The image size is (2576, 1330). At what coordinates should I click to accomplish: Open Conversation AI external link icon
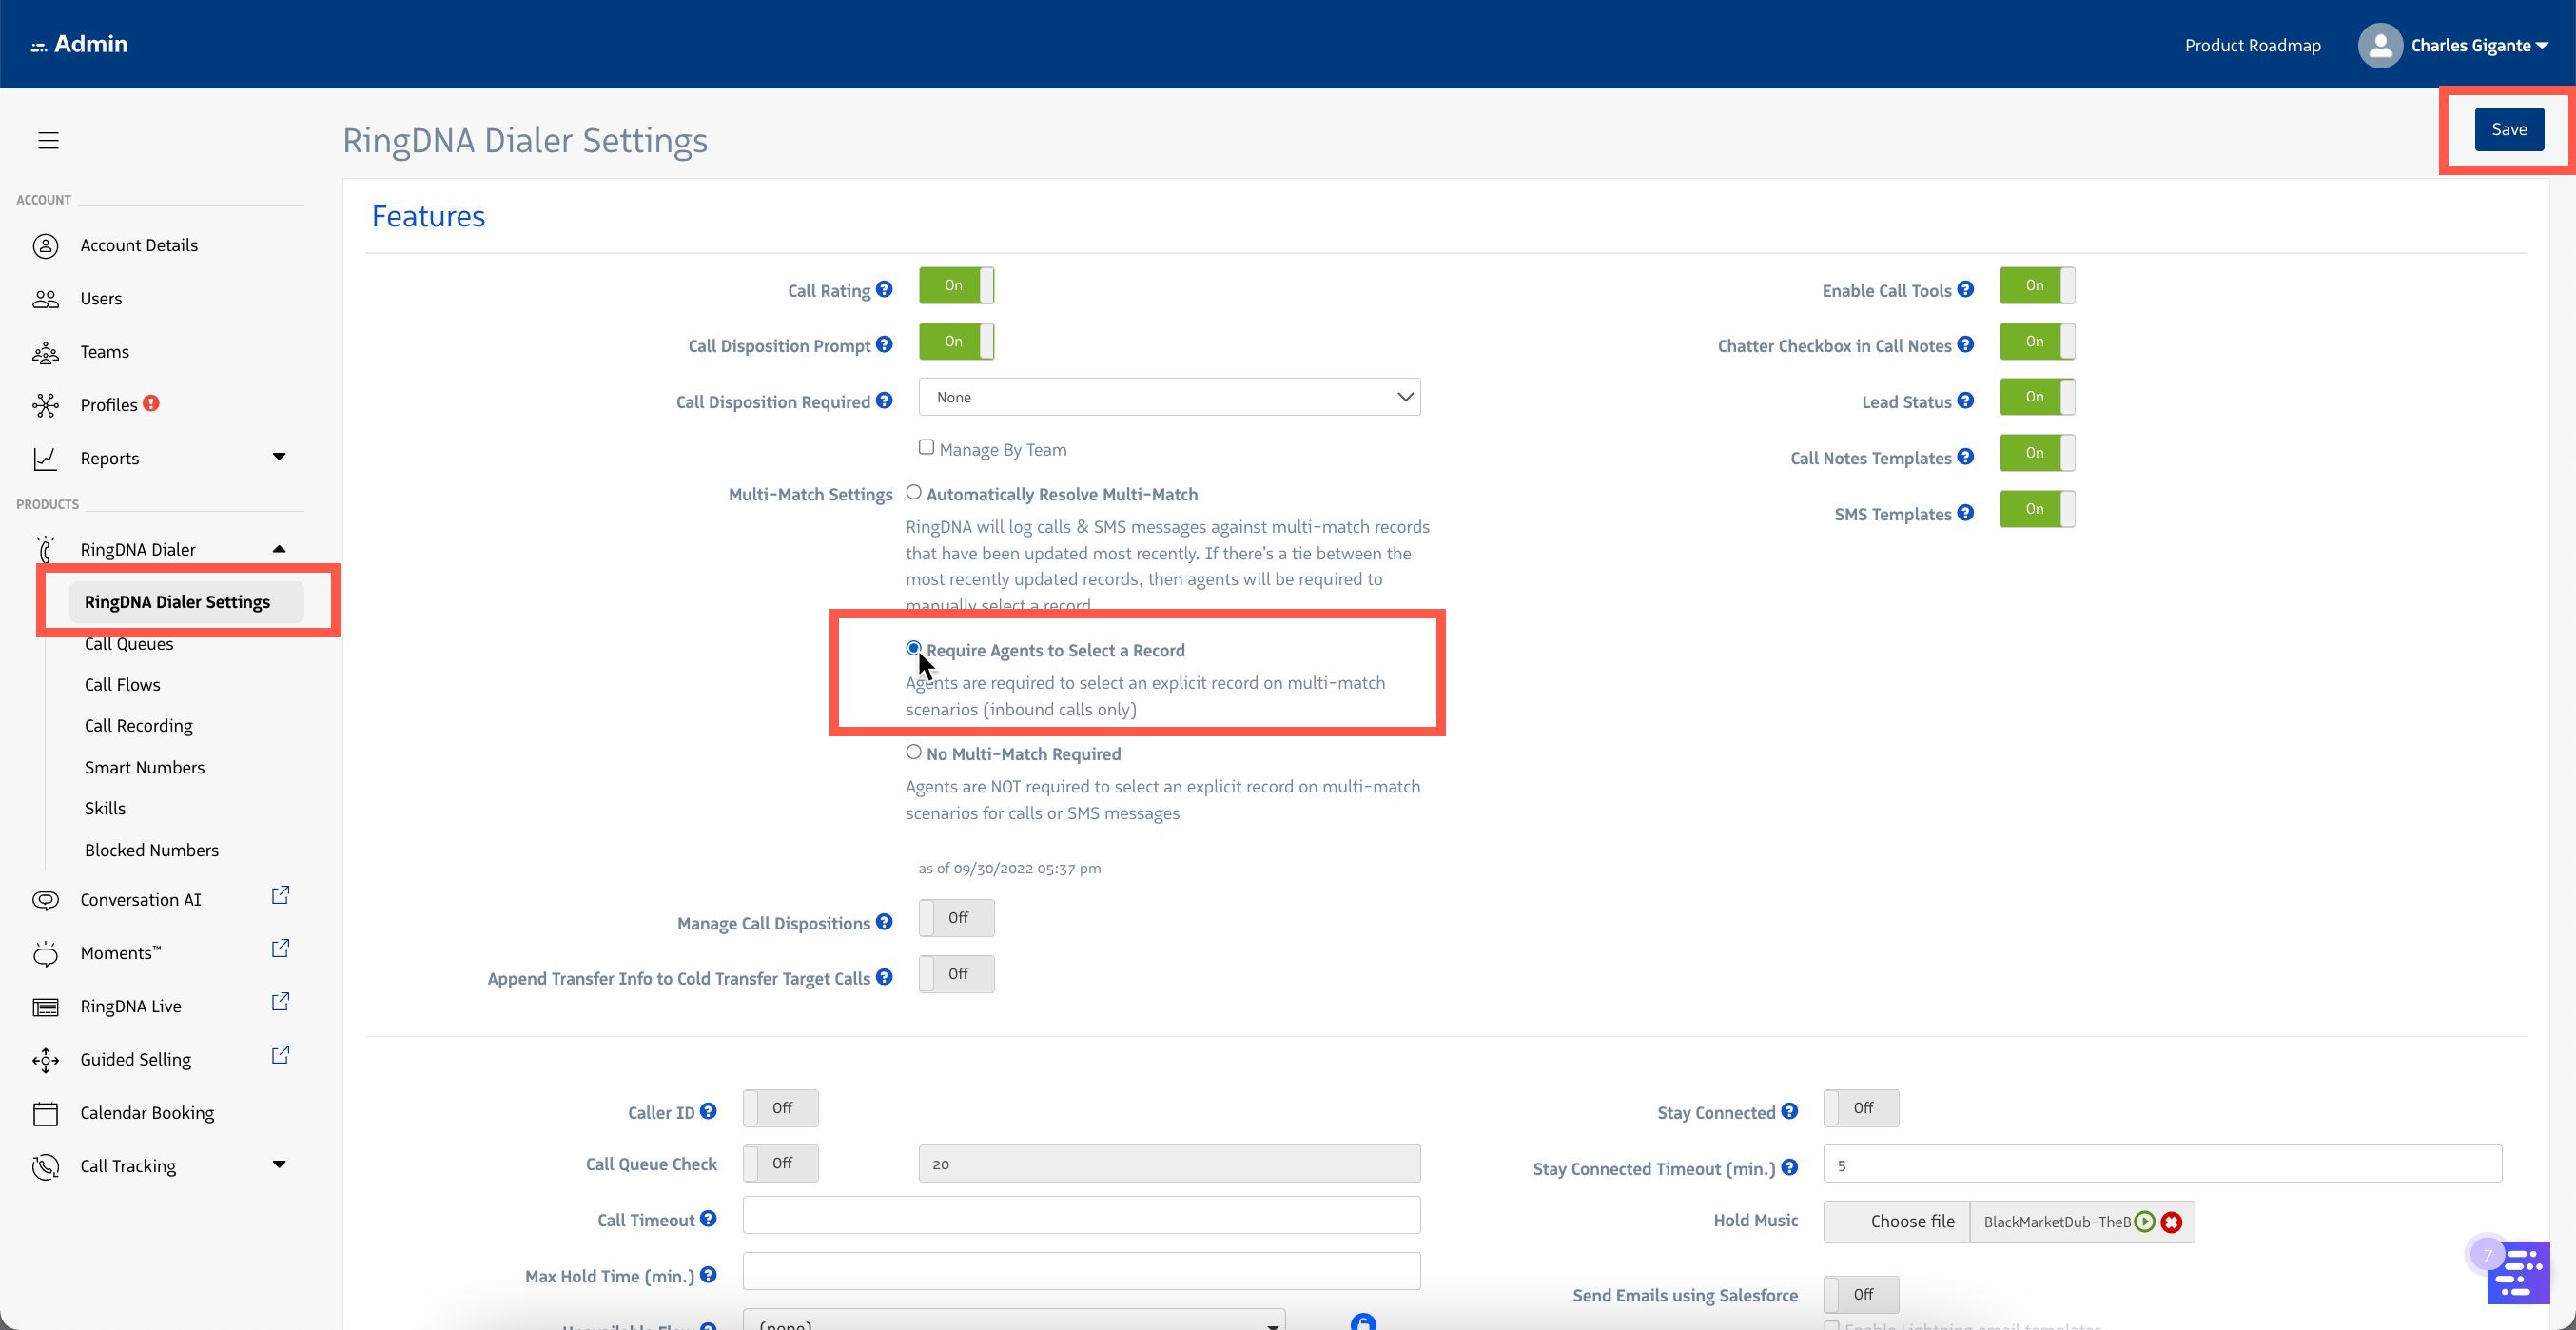280,895
